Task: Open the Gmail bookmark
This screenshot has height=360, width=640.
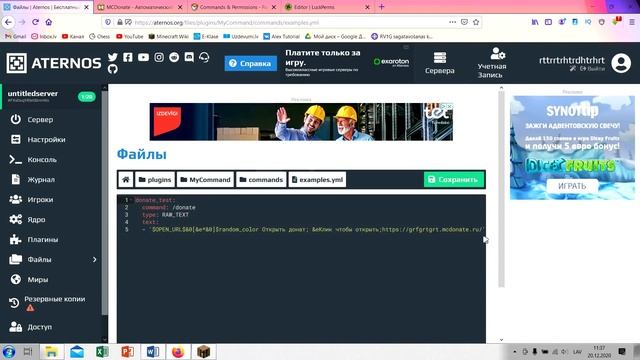Action: (16, 36)
